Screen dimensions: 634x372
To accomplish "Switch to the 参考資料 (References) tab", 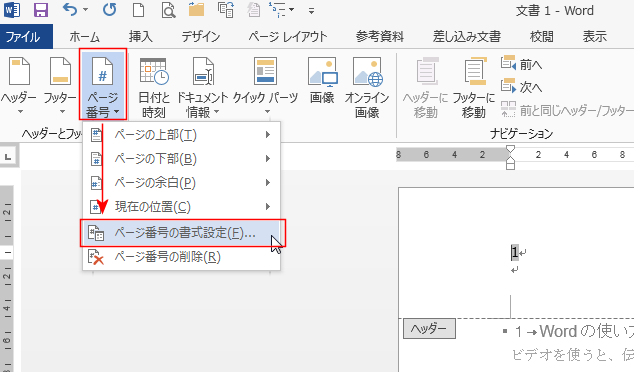I will 380,37.
